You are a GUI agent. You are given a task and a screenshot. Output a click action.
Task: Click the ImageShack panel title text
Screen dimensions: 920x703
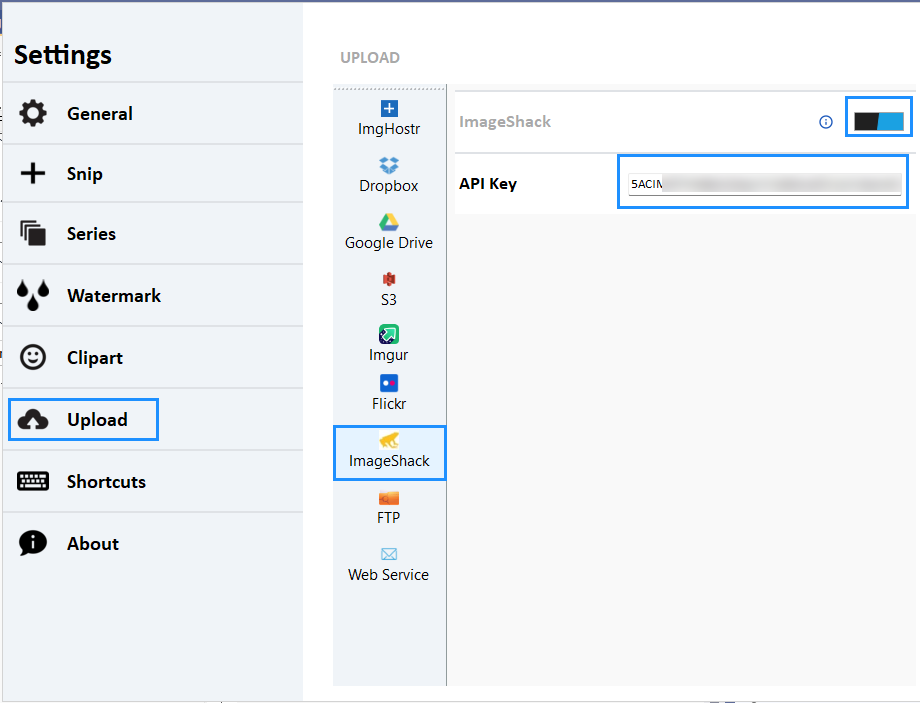[505, 122]
